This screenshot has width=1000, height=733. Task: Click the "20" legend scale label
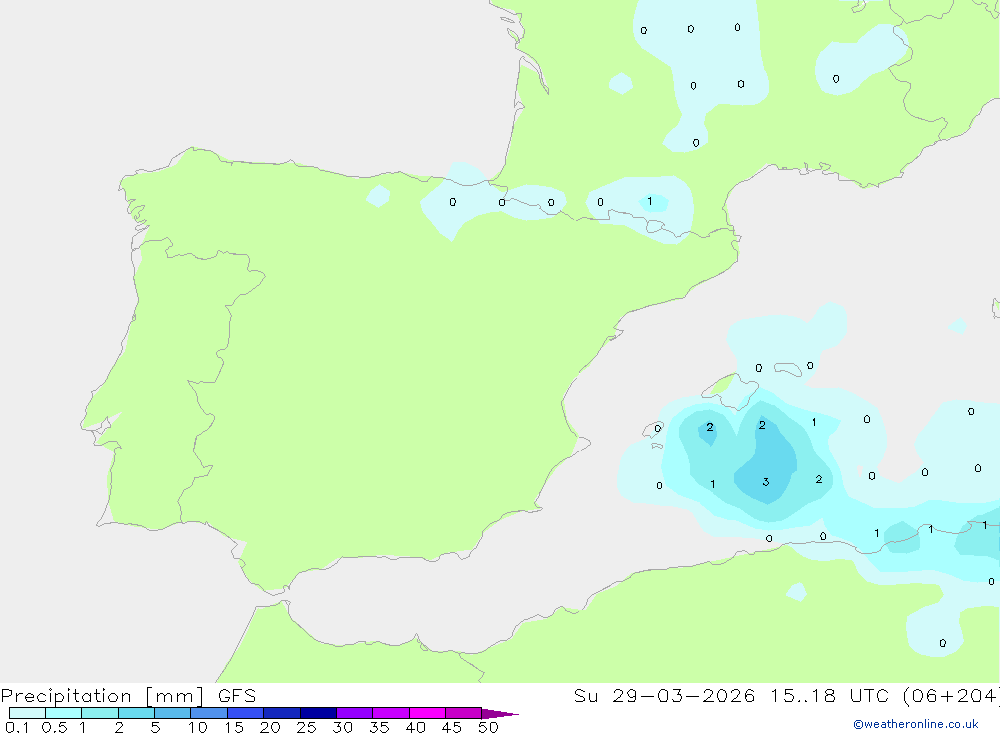coord(270,727)
